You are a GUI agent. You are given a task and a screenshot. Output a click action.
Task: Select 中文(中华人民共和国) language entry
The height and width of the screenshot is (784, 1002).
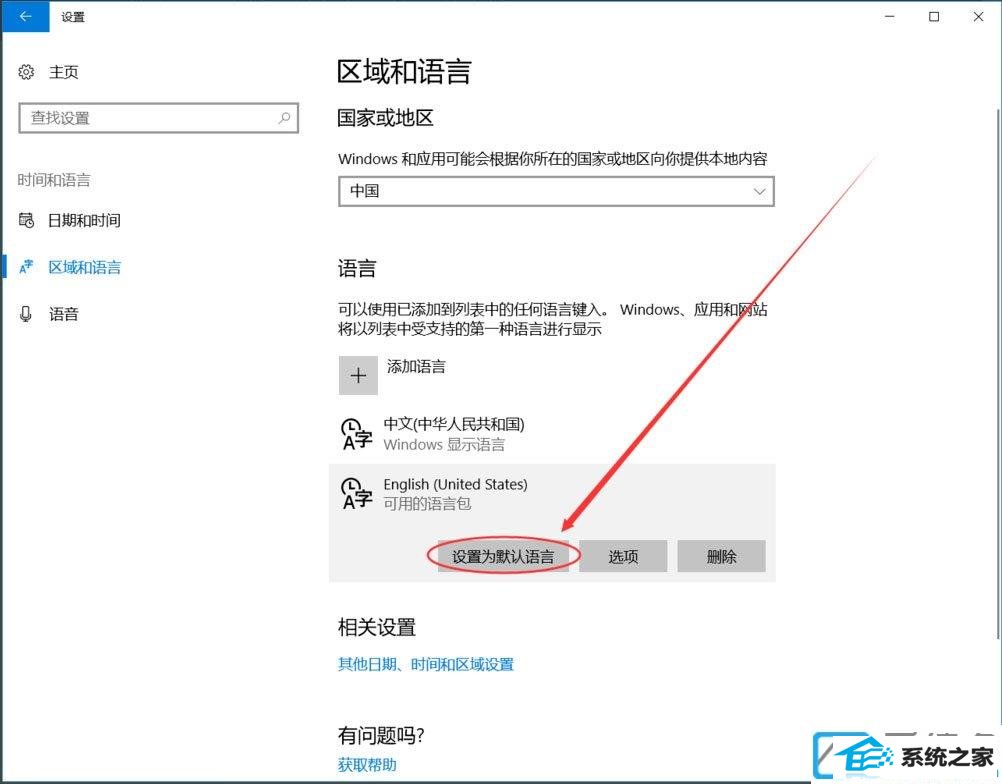coord(552,434)
